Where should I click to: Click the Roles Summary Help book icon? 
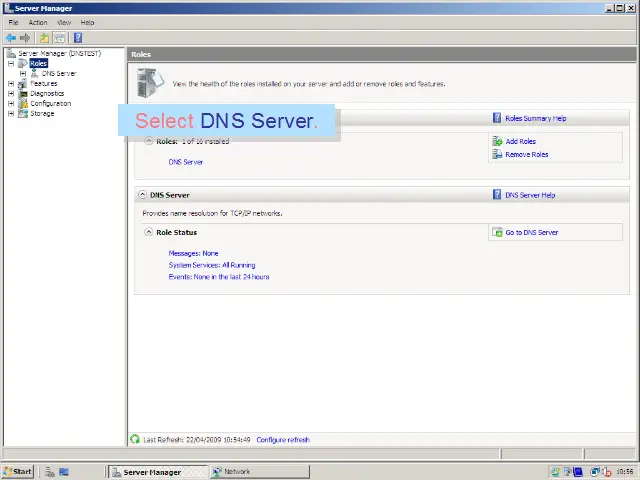coord(497,118)
